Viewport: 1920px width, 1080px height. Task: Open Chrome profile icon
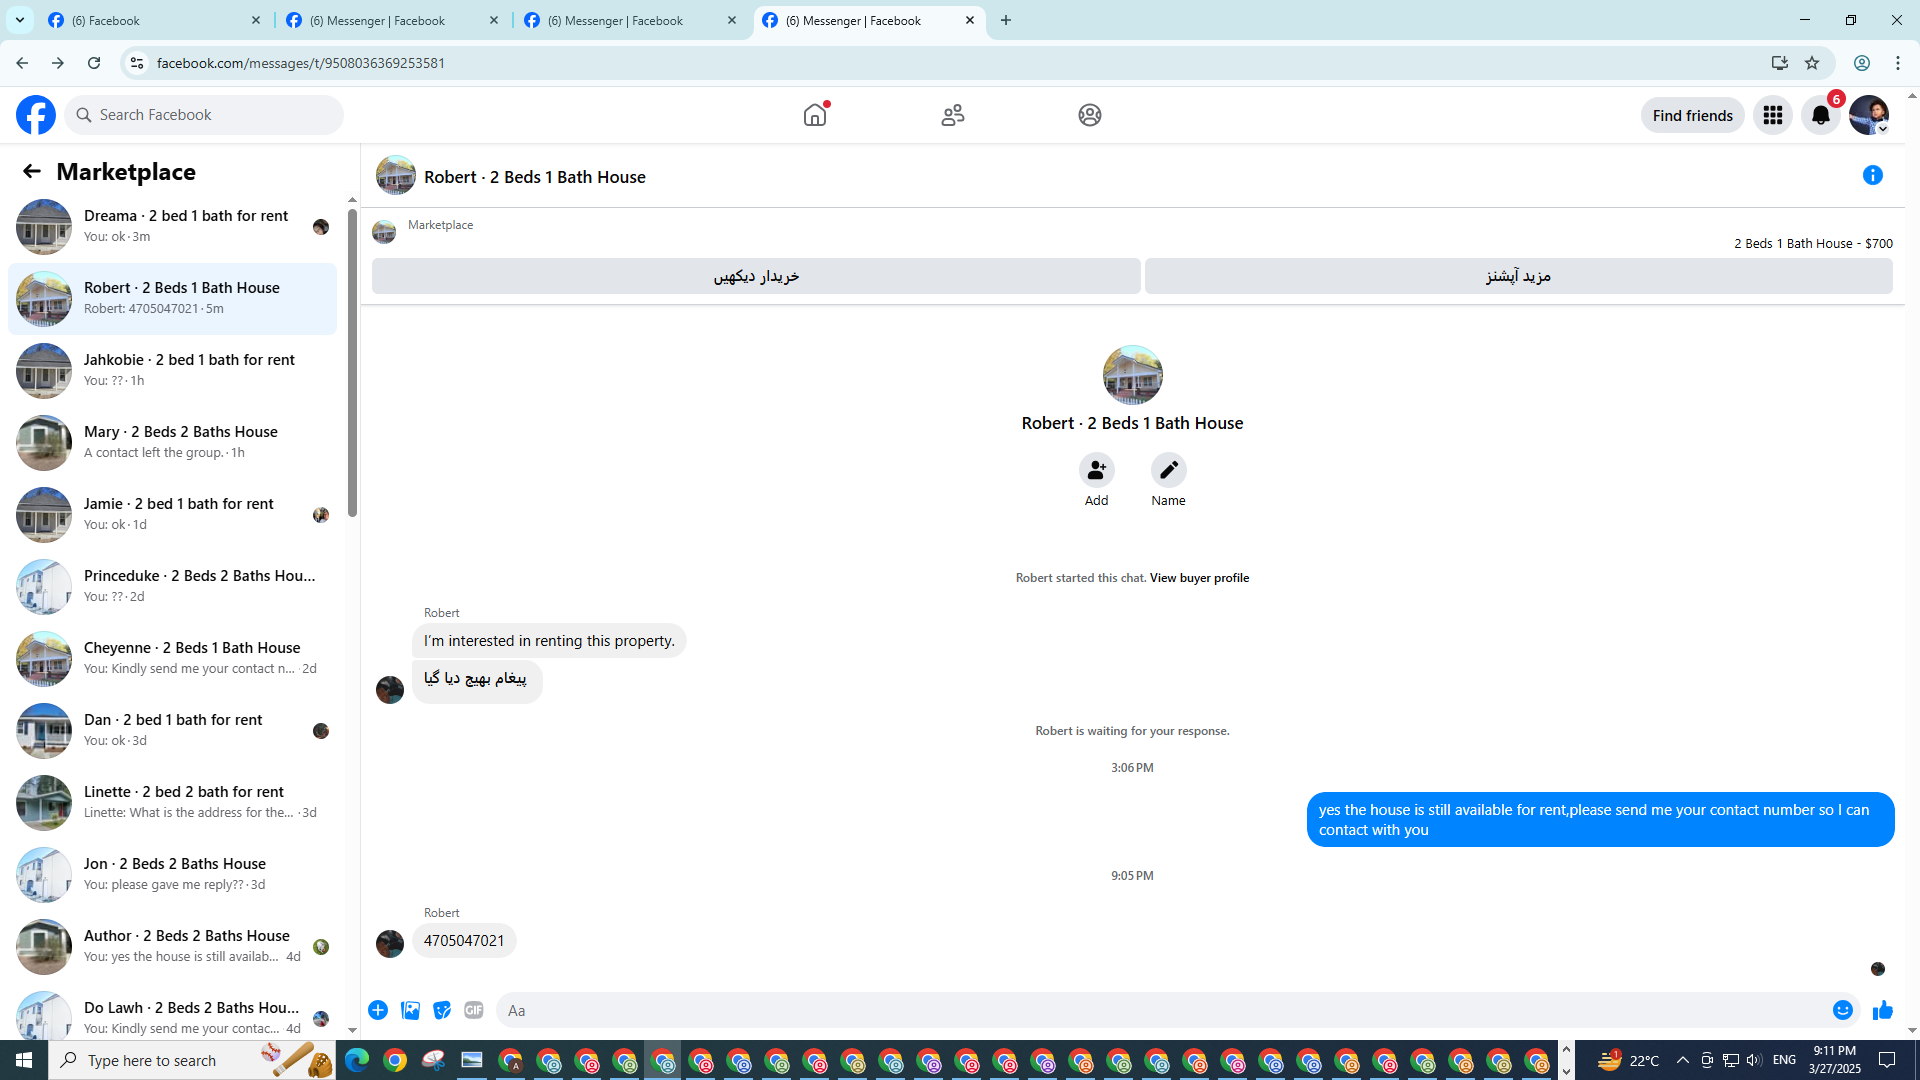pos(1862,63)
